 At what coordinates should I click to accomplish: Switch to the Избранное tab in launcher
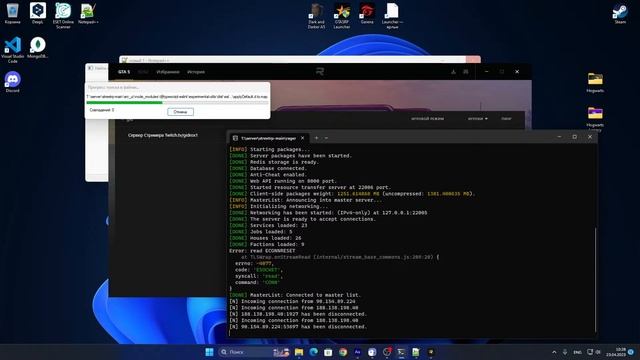(168, 72)
